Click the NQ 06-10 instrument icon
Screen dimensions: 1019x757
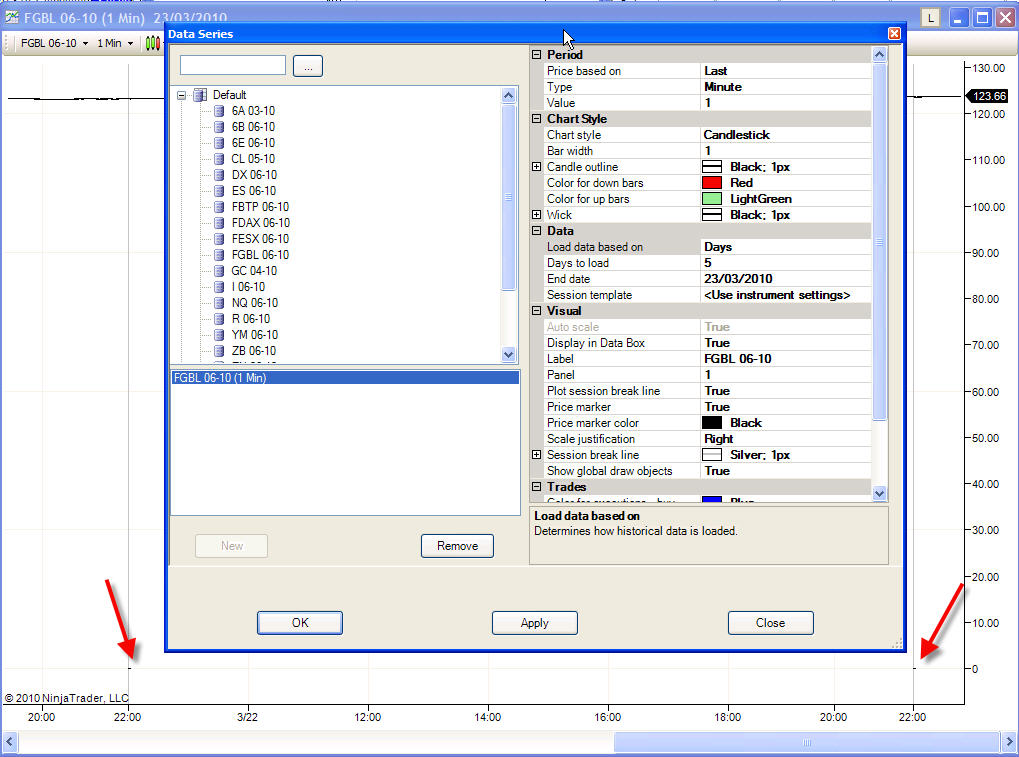coord(220,303)
